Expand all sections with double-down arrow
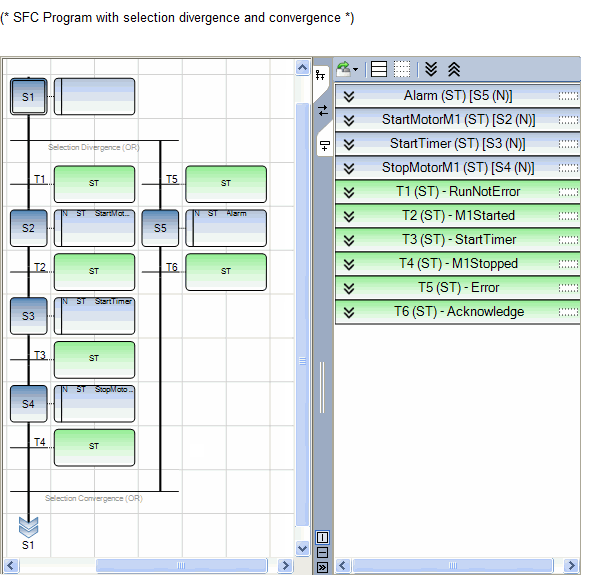 click(x=431, y=69)
